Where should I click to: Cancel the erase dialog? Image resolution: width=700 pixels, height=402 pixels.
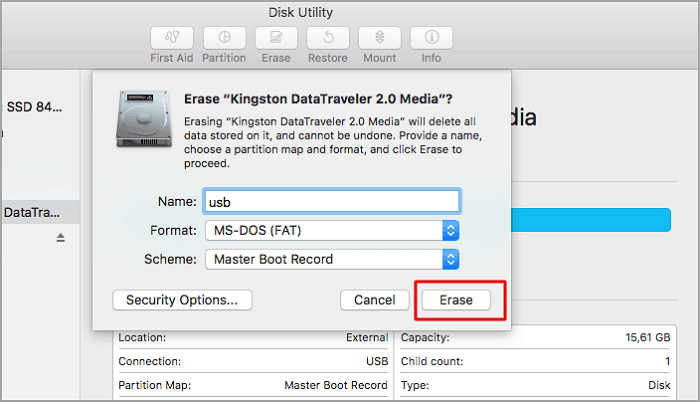pos(374,300)
